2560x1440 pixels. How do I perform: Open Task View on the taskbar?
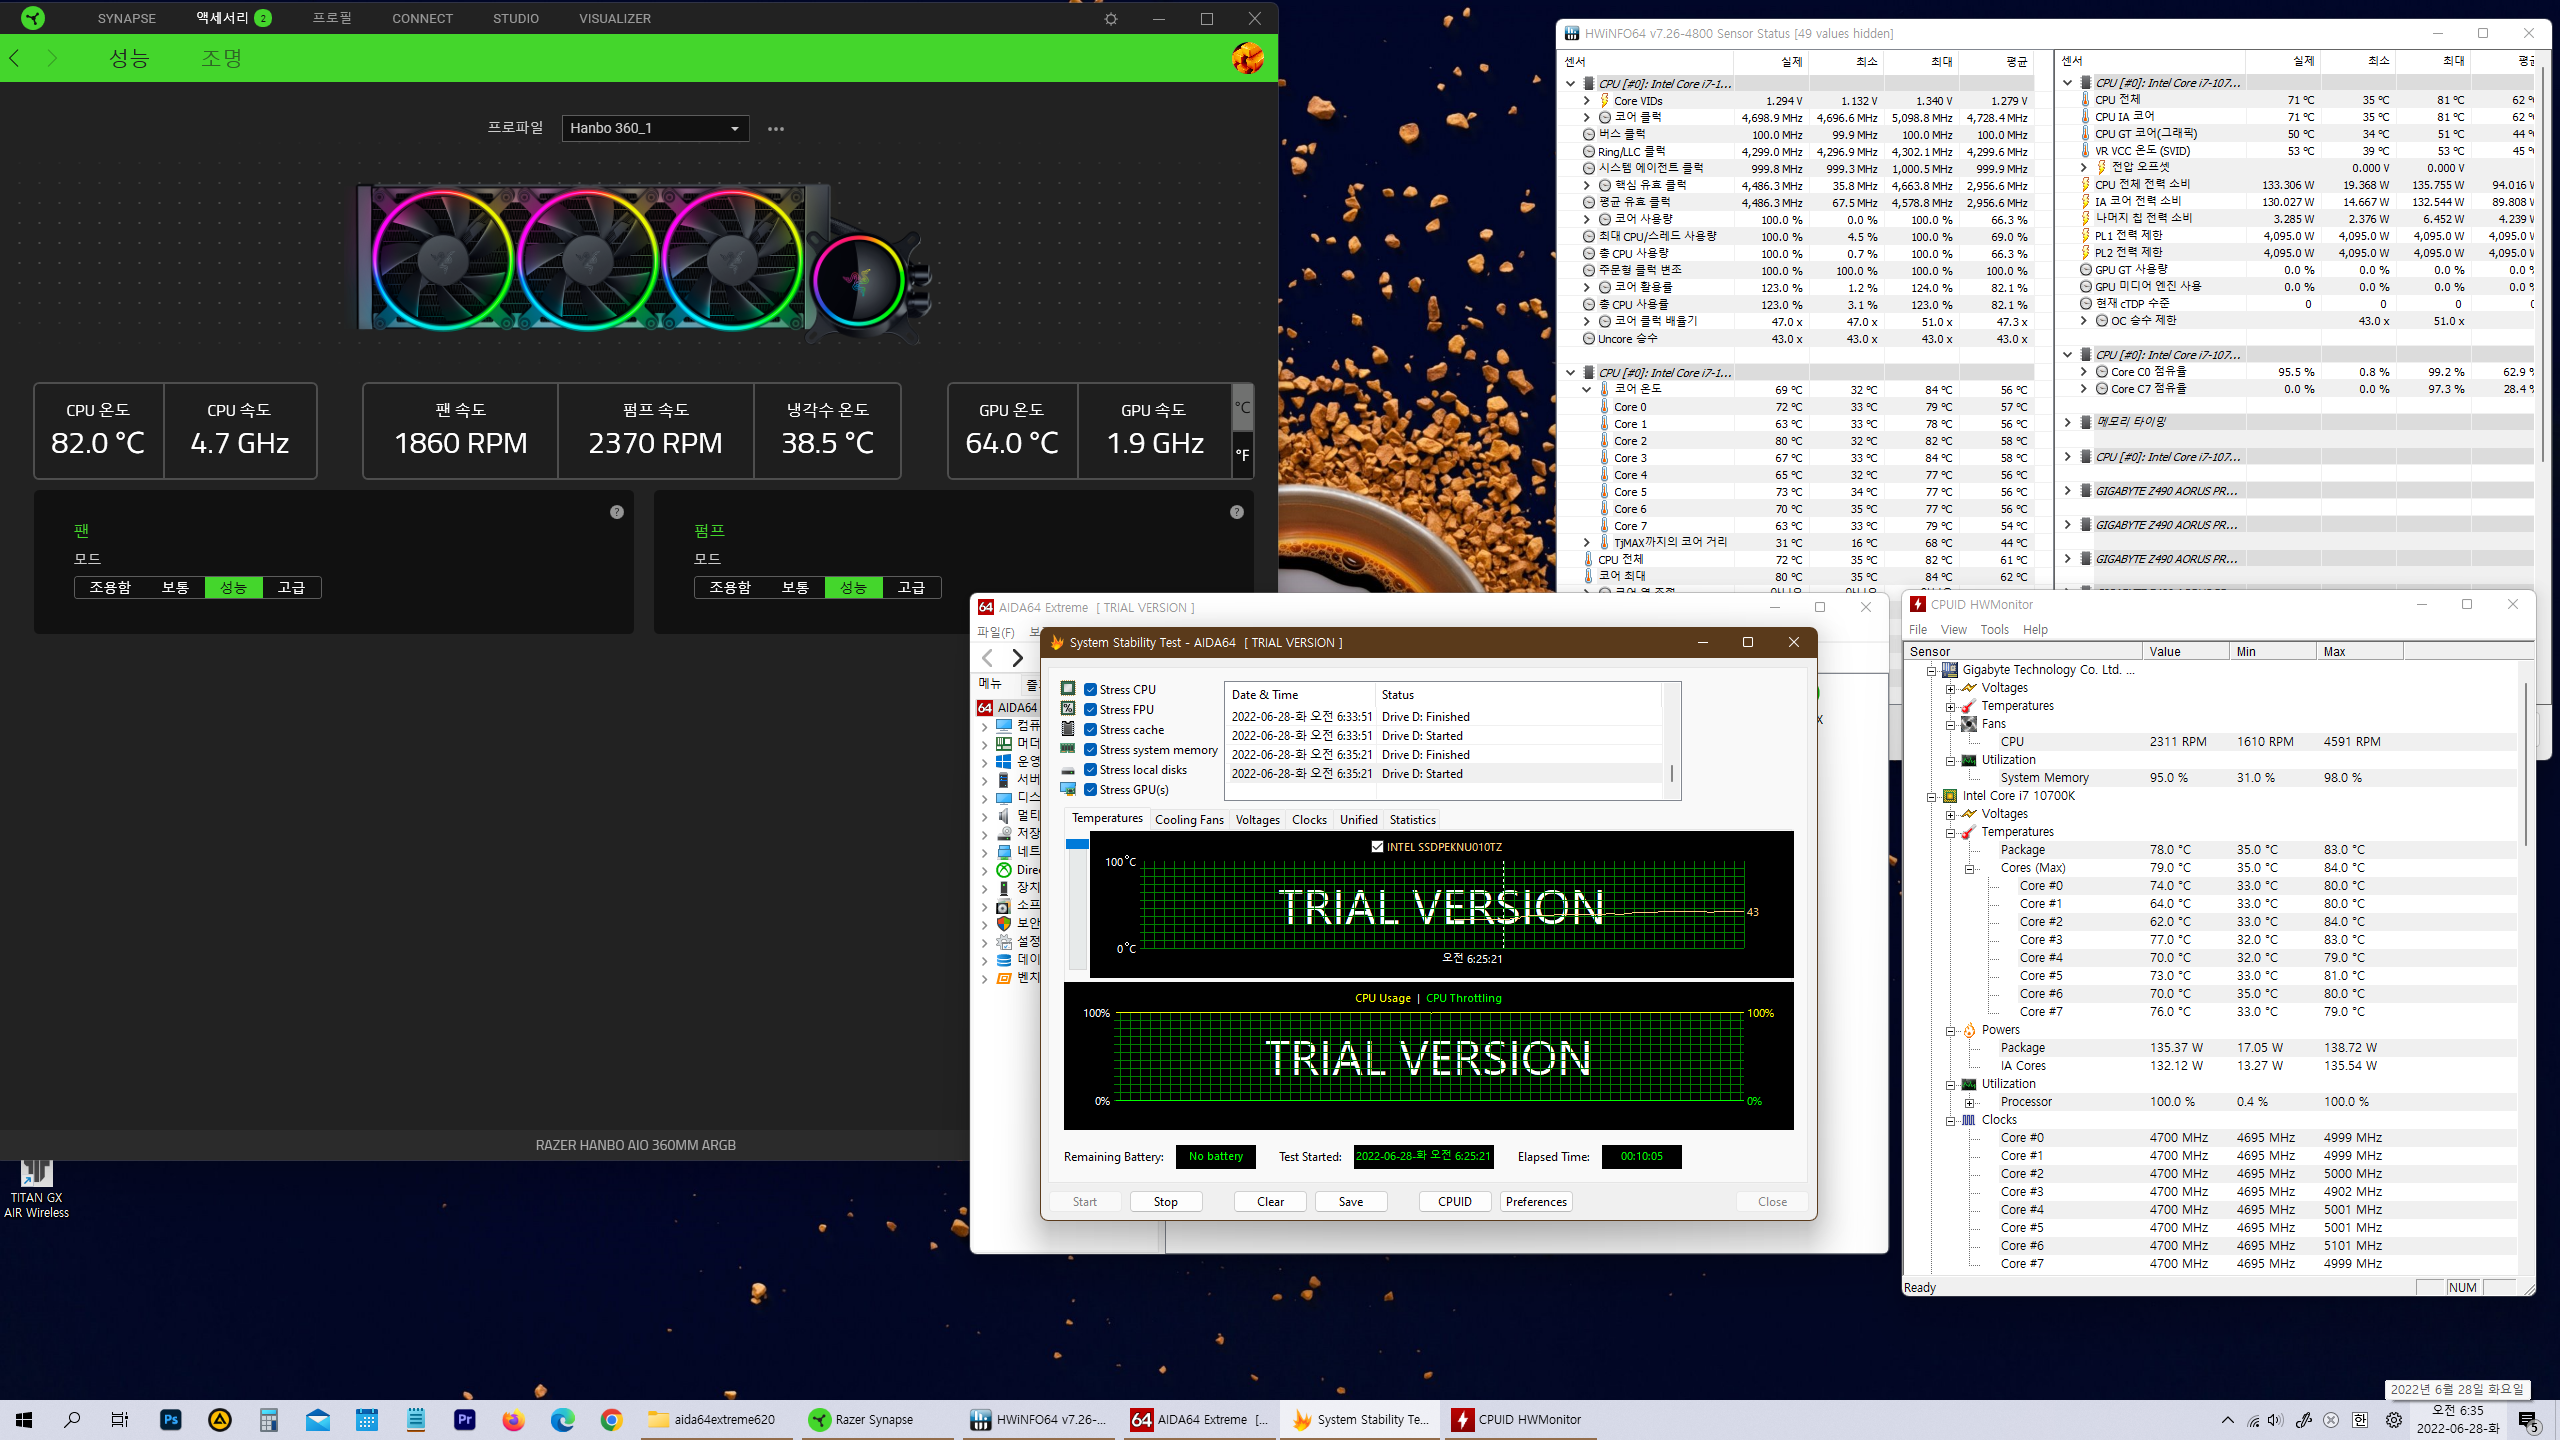point(120,1419)
